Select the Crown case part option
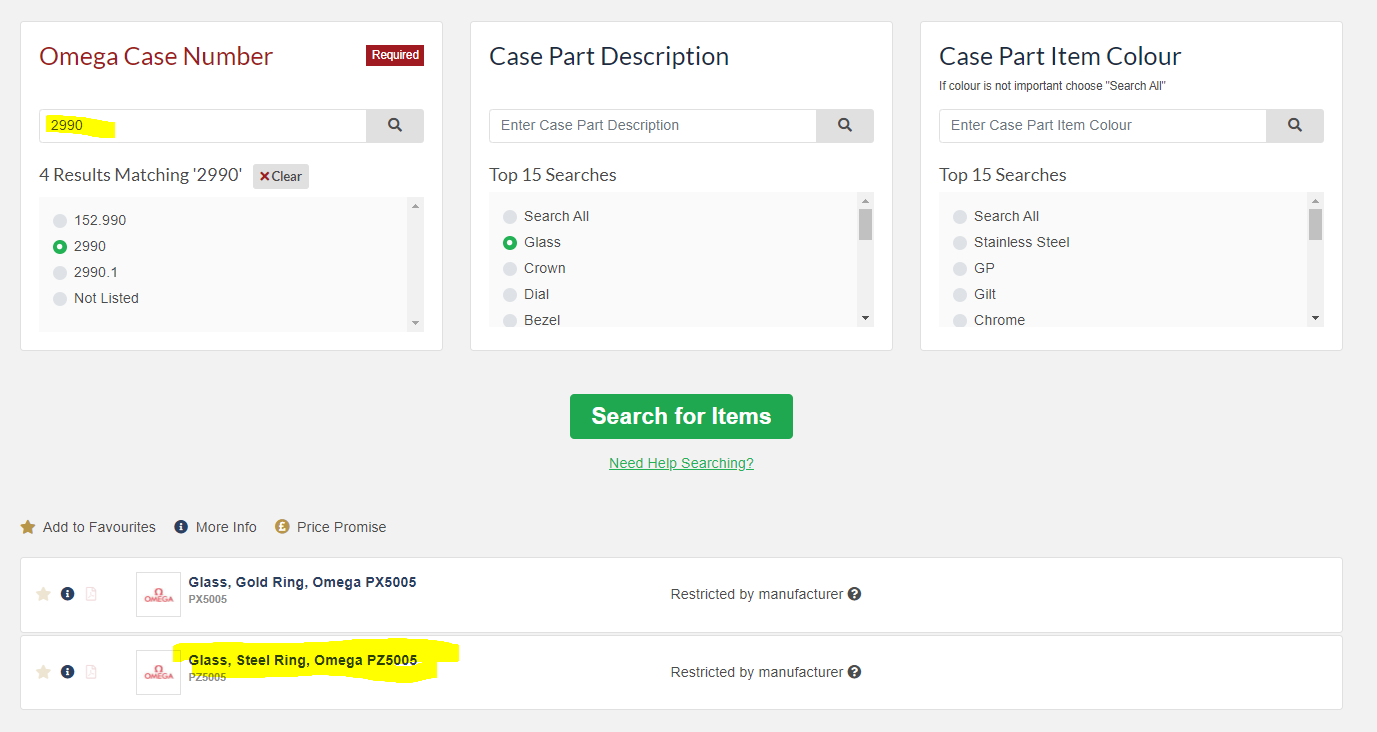The width and height of the screenshot is (1377, 732). coord(510,269)
